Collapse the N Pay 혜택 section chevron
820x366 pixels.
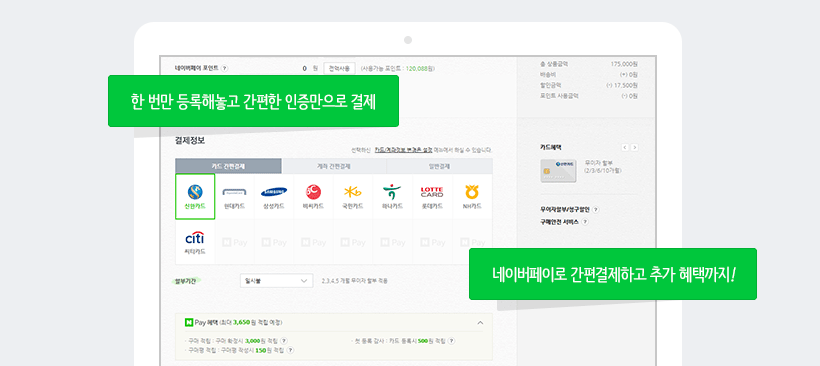coord(480,323)
